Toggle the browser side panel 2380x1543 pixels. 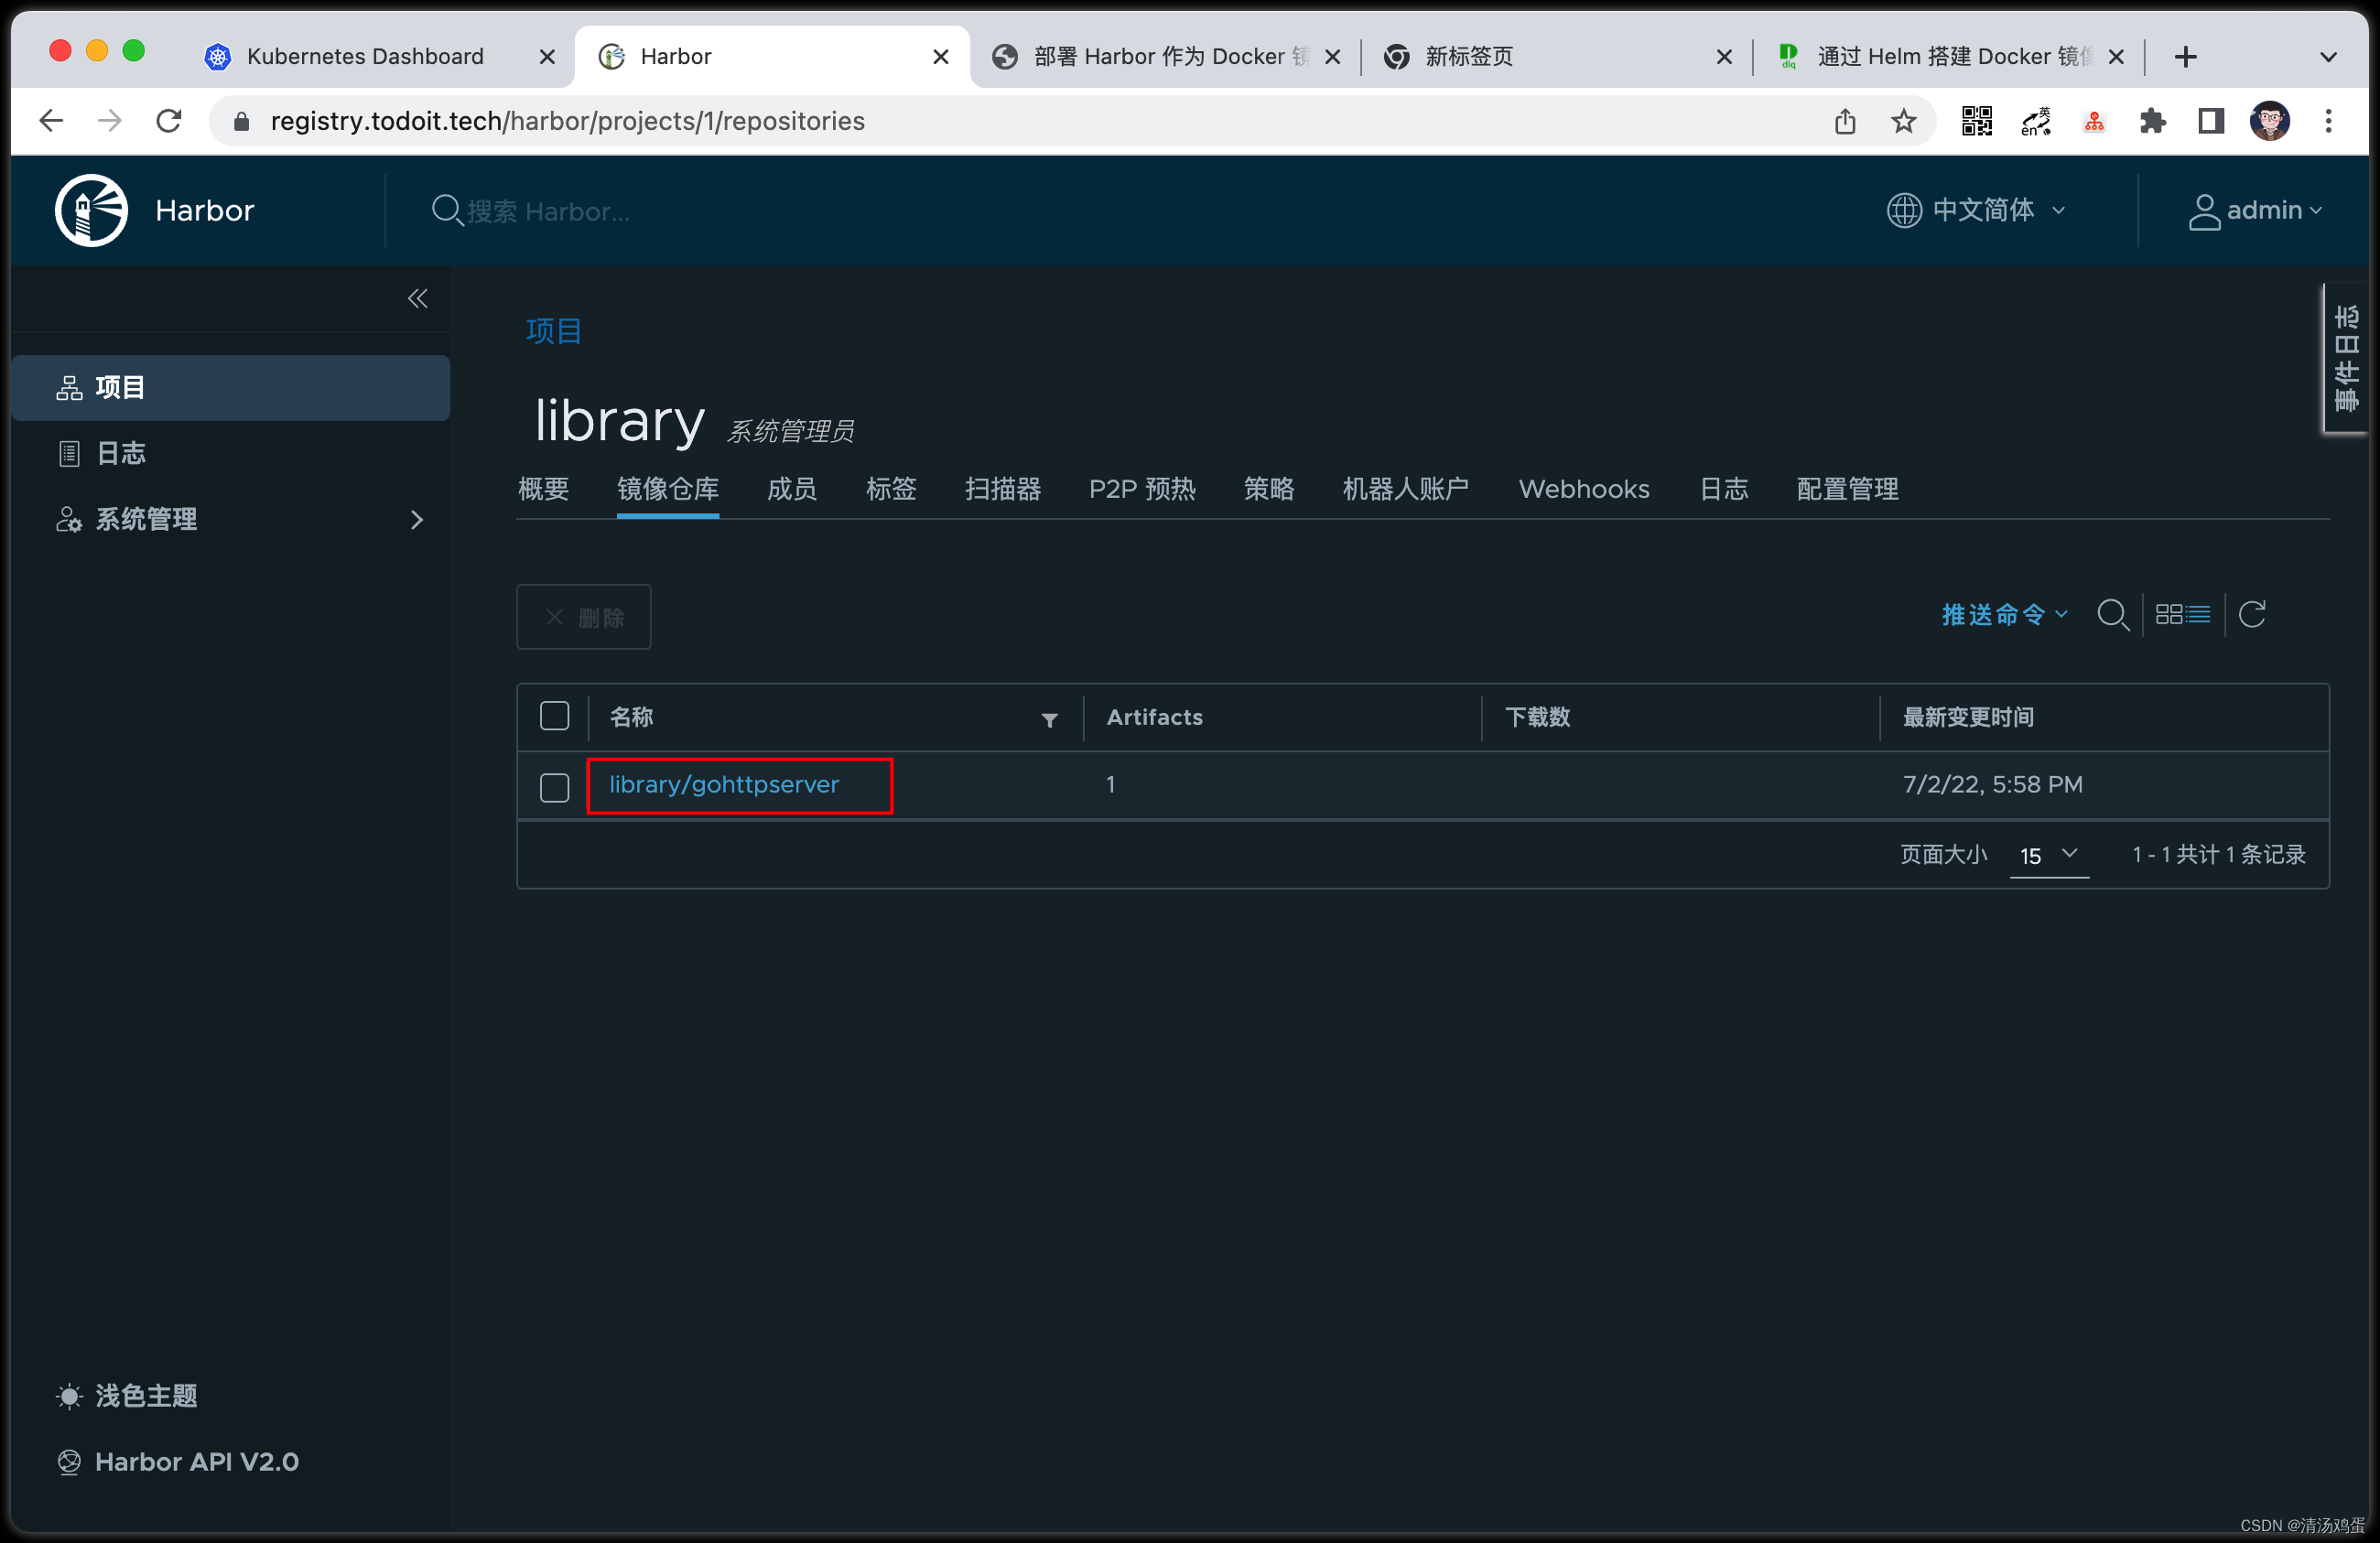[x=2210, y=121]
